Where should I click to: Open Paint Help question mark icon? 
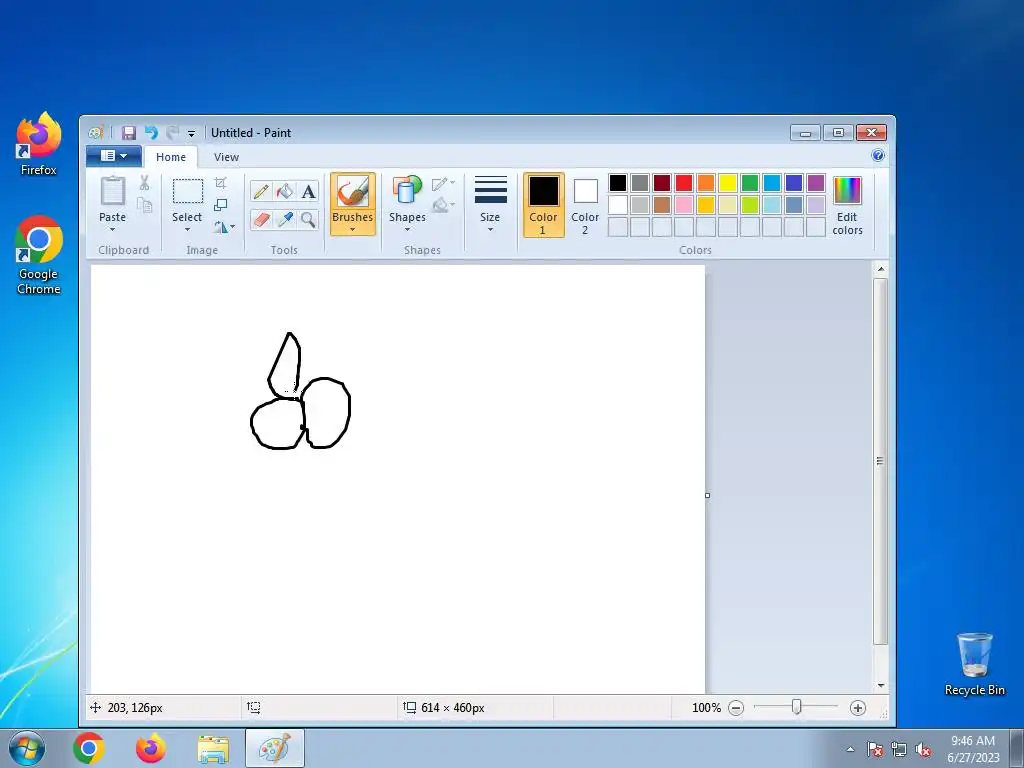[878, 155]
